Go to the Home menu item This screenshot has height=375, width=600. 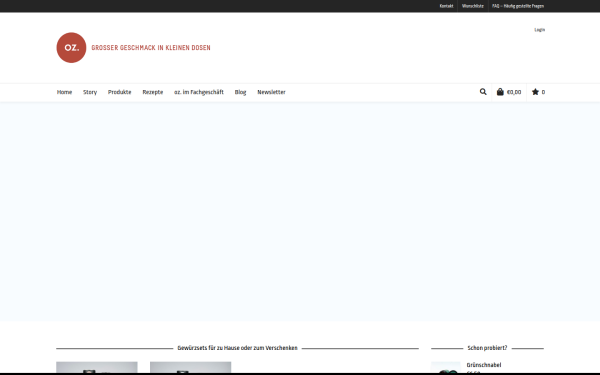pos(64,92)
